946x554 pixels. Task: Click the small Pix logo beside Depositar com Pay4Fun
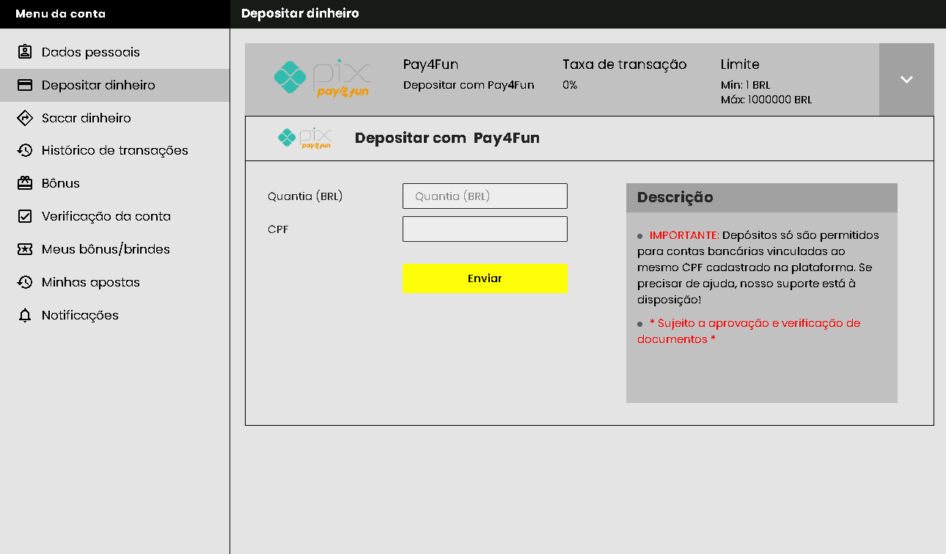tap(305, 138)
